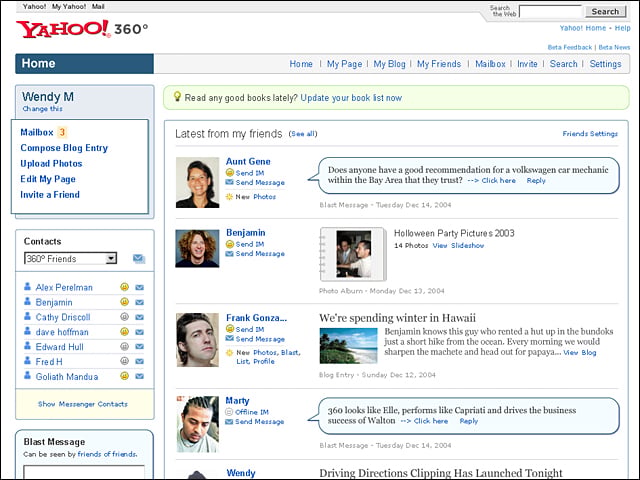Click Update your book list now link
Viewport: 640px width, 480px height.
[x=351, y=98]
